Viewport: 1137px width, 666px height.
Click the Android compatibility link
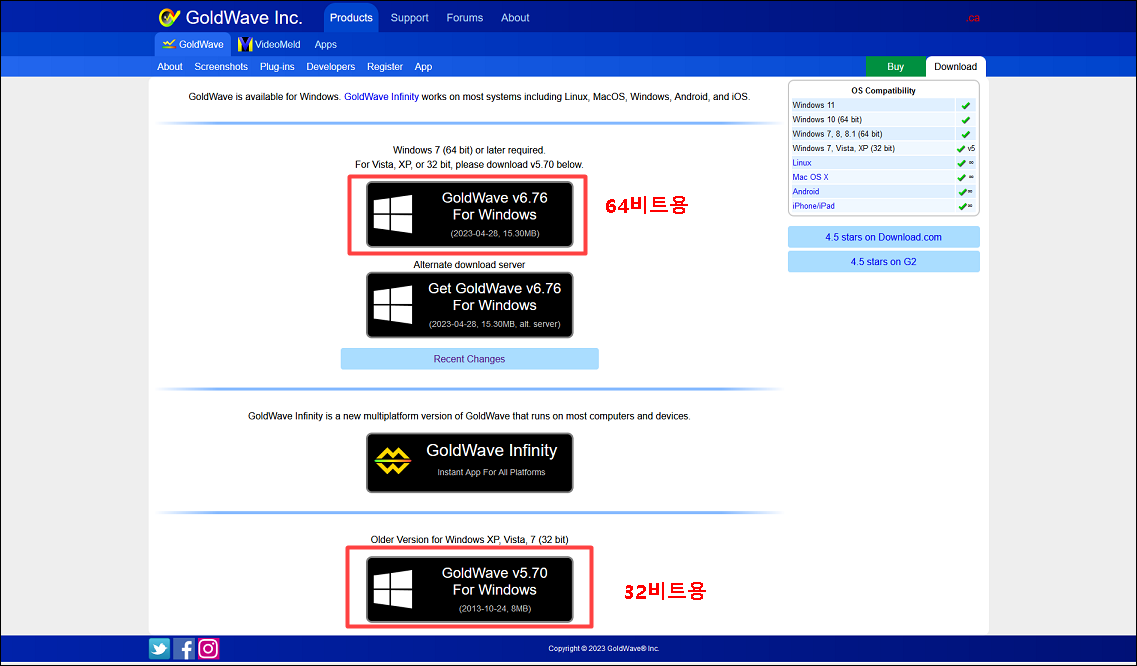pyautogui.click(x=806, y=192)
